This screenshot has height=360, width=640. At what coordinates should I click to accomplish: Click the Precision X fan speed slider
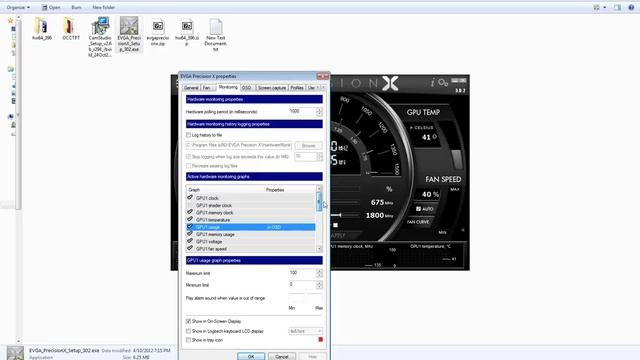click(x=457, y=159)
